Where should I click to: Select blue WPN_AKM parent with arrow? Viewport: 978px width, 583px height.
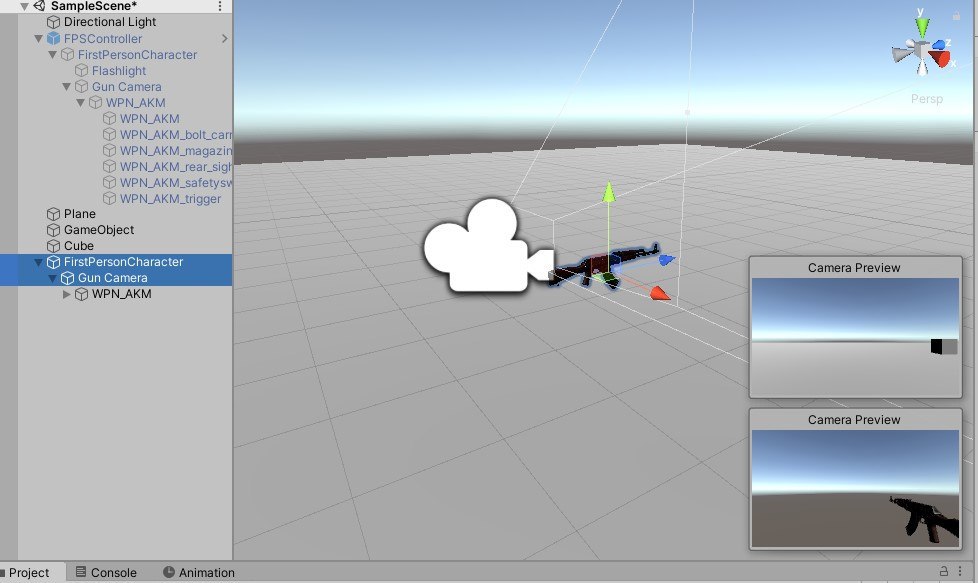(x=135, y=103)
